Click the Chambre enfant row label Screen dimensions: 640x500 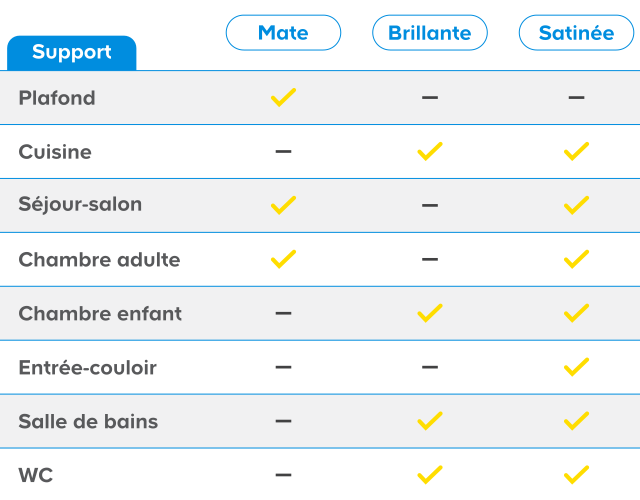pyautogui.click(x=100, y=313)
